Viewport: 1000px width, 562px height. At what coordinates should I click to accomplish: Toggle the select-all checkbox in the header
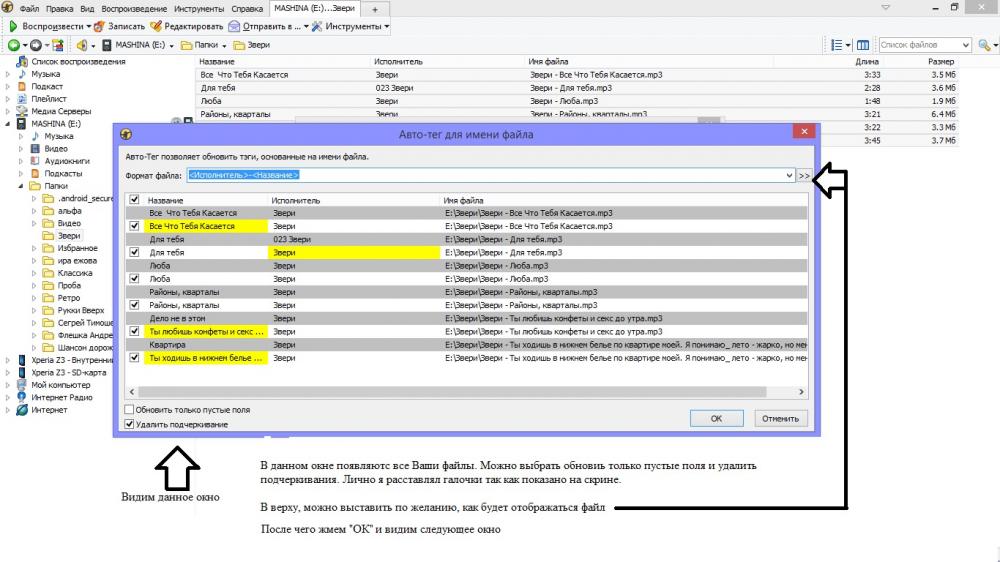(134, 200)
